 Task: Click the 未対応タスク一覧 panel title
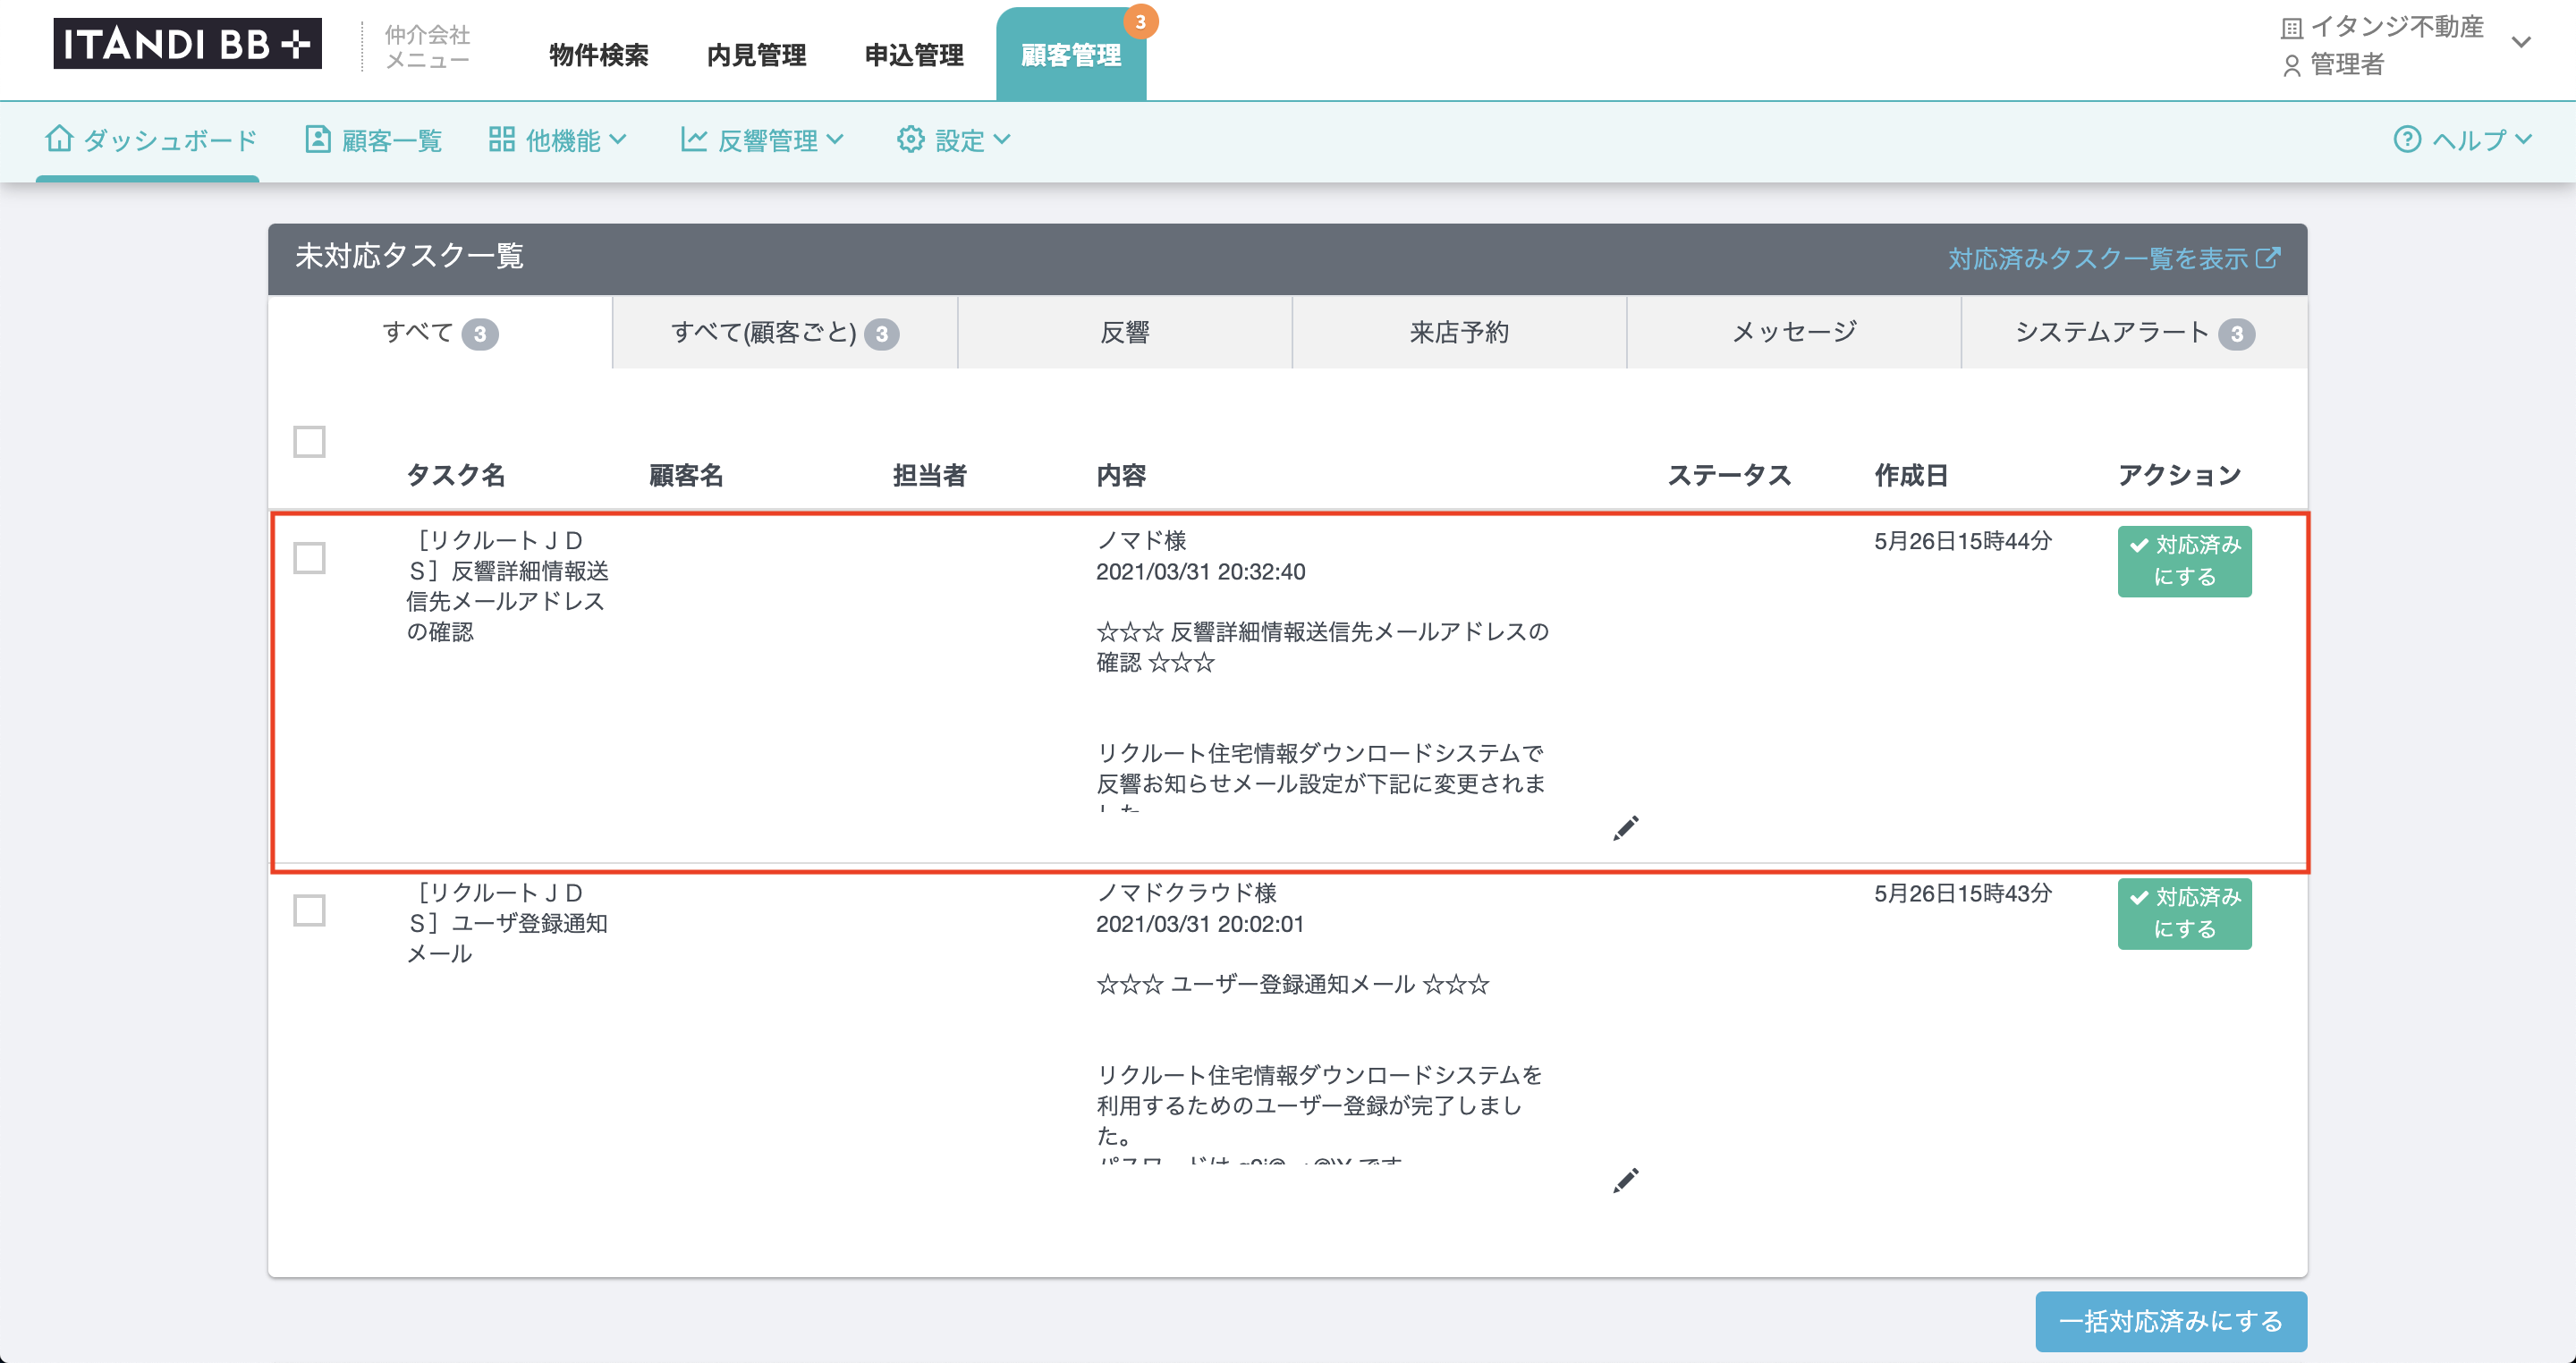[x=409, y=256]
